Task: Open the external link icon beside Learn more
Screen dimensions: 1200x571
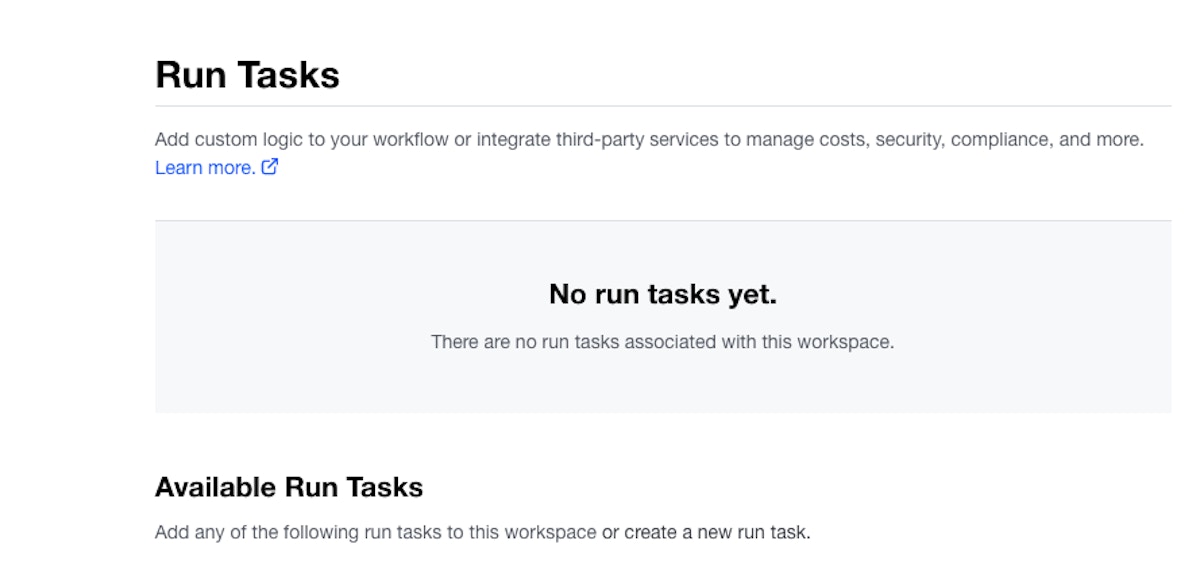Action: (x=269, y=168)
